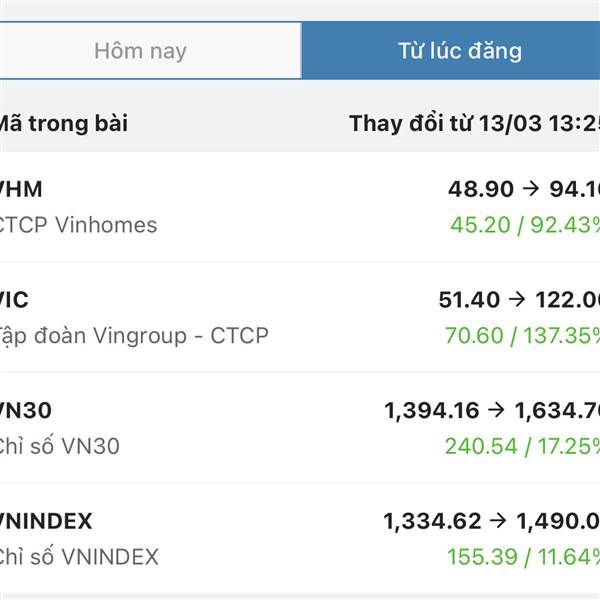Viewport: 600px width, 600px height.
Task: Open the VN30 index symbol
Action: coord(26,410)
